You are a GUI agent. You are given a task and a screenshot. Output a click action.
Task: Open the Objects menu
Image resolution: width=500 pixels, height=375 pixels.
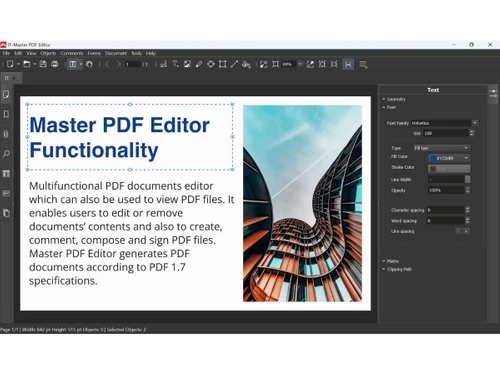[x=48, y=53]
